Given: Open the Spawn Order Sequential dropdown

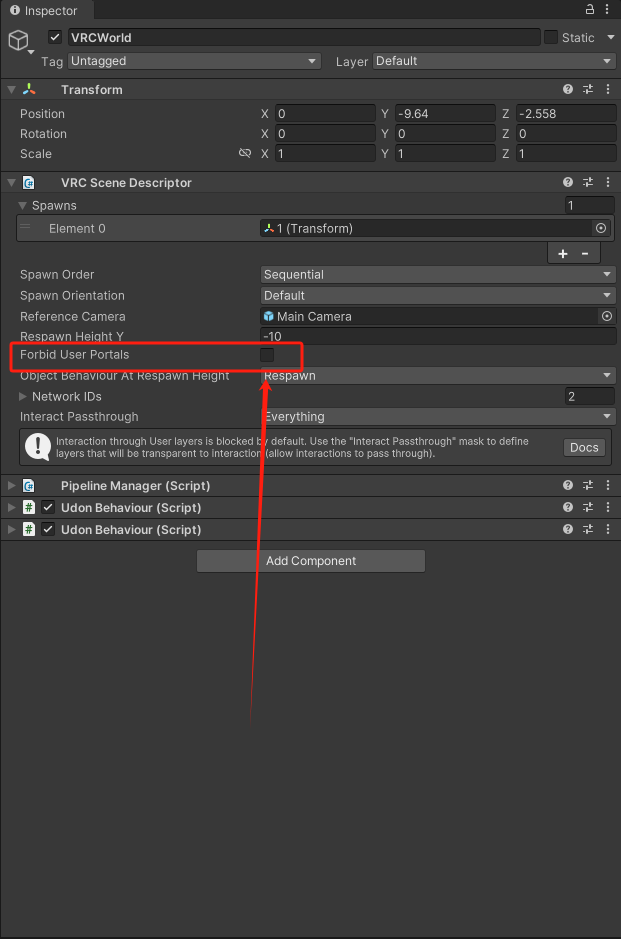Looking at the screenshot, I should [x=438, y=274].
